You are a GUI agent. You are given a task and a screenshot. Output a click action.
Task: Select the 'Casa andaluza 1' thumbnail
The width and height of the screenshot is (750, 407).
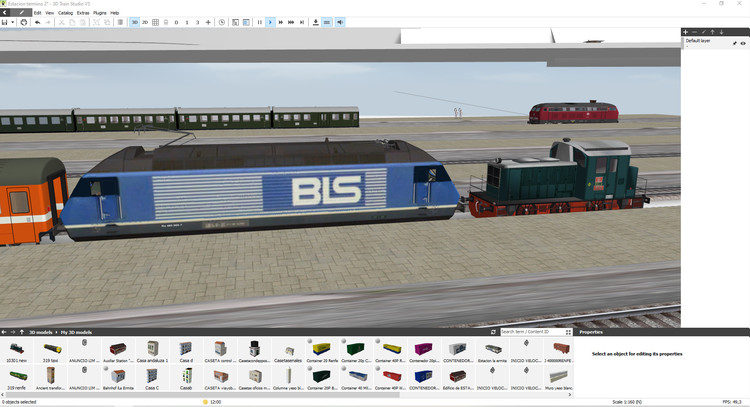(153, 351)
